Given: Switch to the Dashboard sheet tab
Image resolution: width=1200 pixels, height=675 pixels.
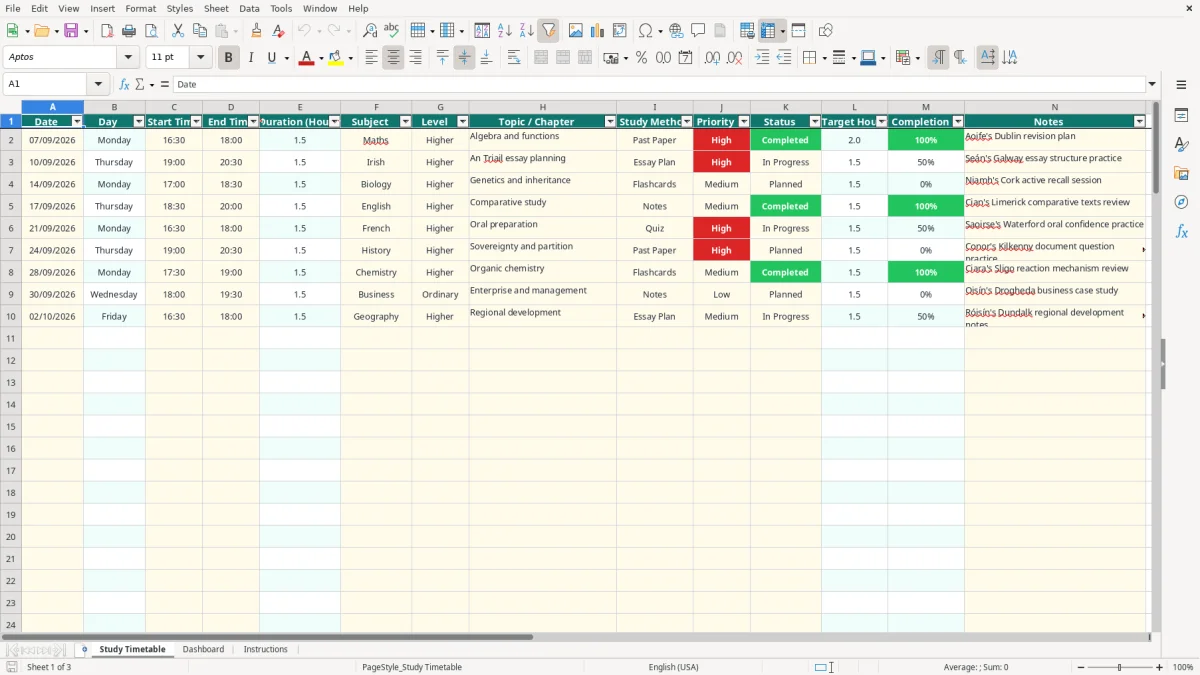Looking at the screenshot, I should (x=203, y=649).
